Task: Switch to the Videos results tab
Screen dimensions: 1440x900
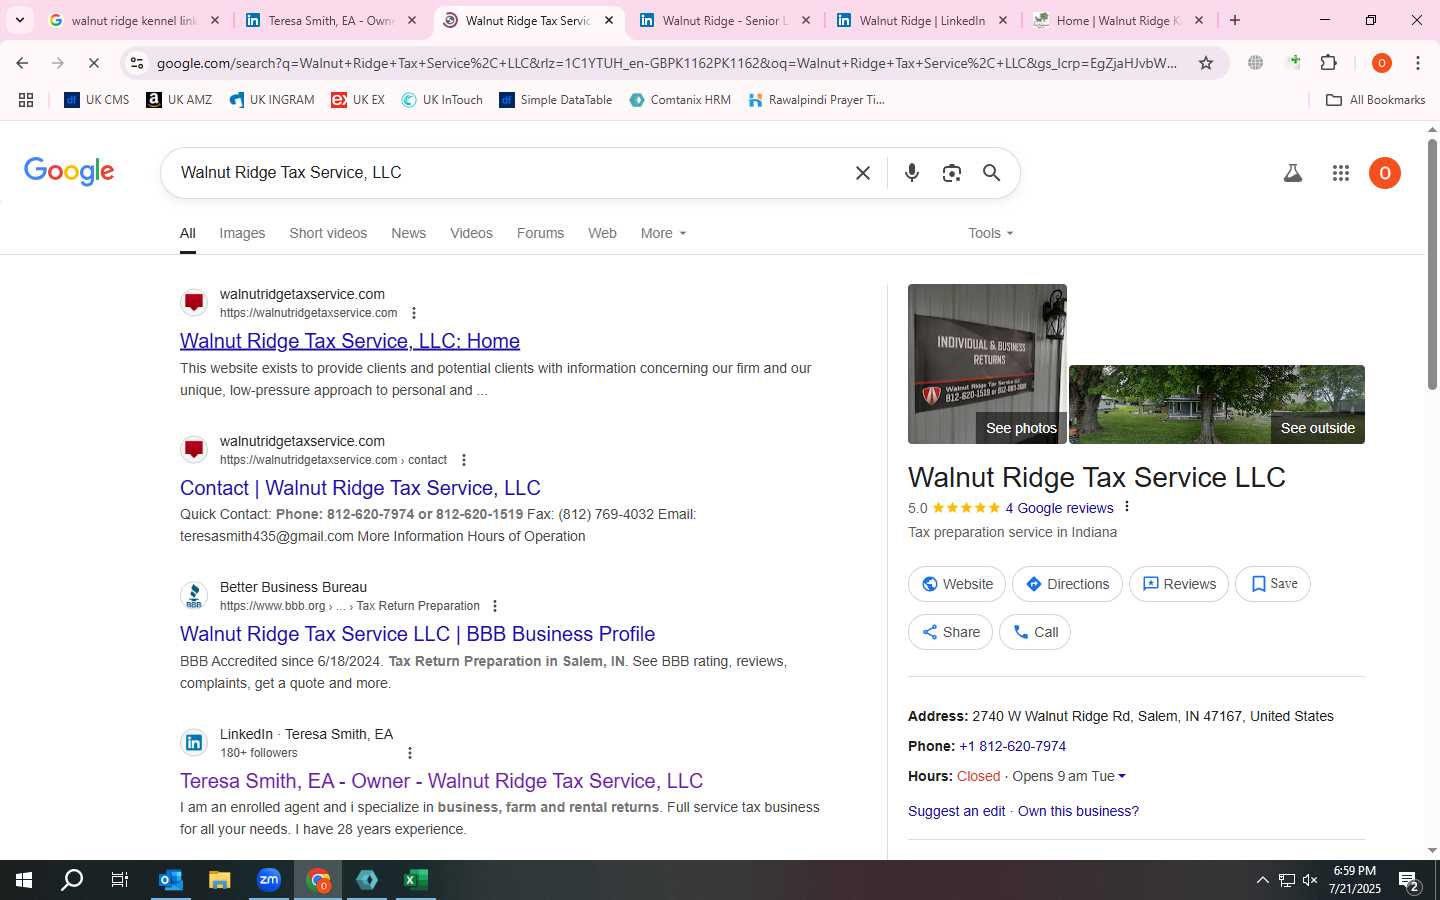Action: (471, 233)
